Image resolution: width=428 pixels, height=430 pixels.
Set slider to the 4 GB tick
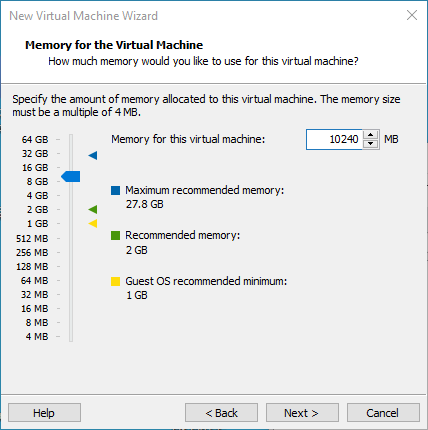pos(71,195)
